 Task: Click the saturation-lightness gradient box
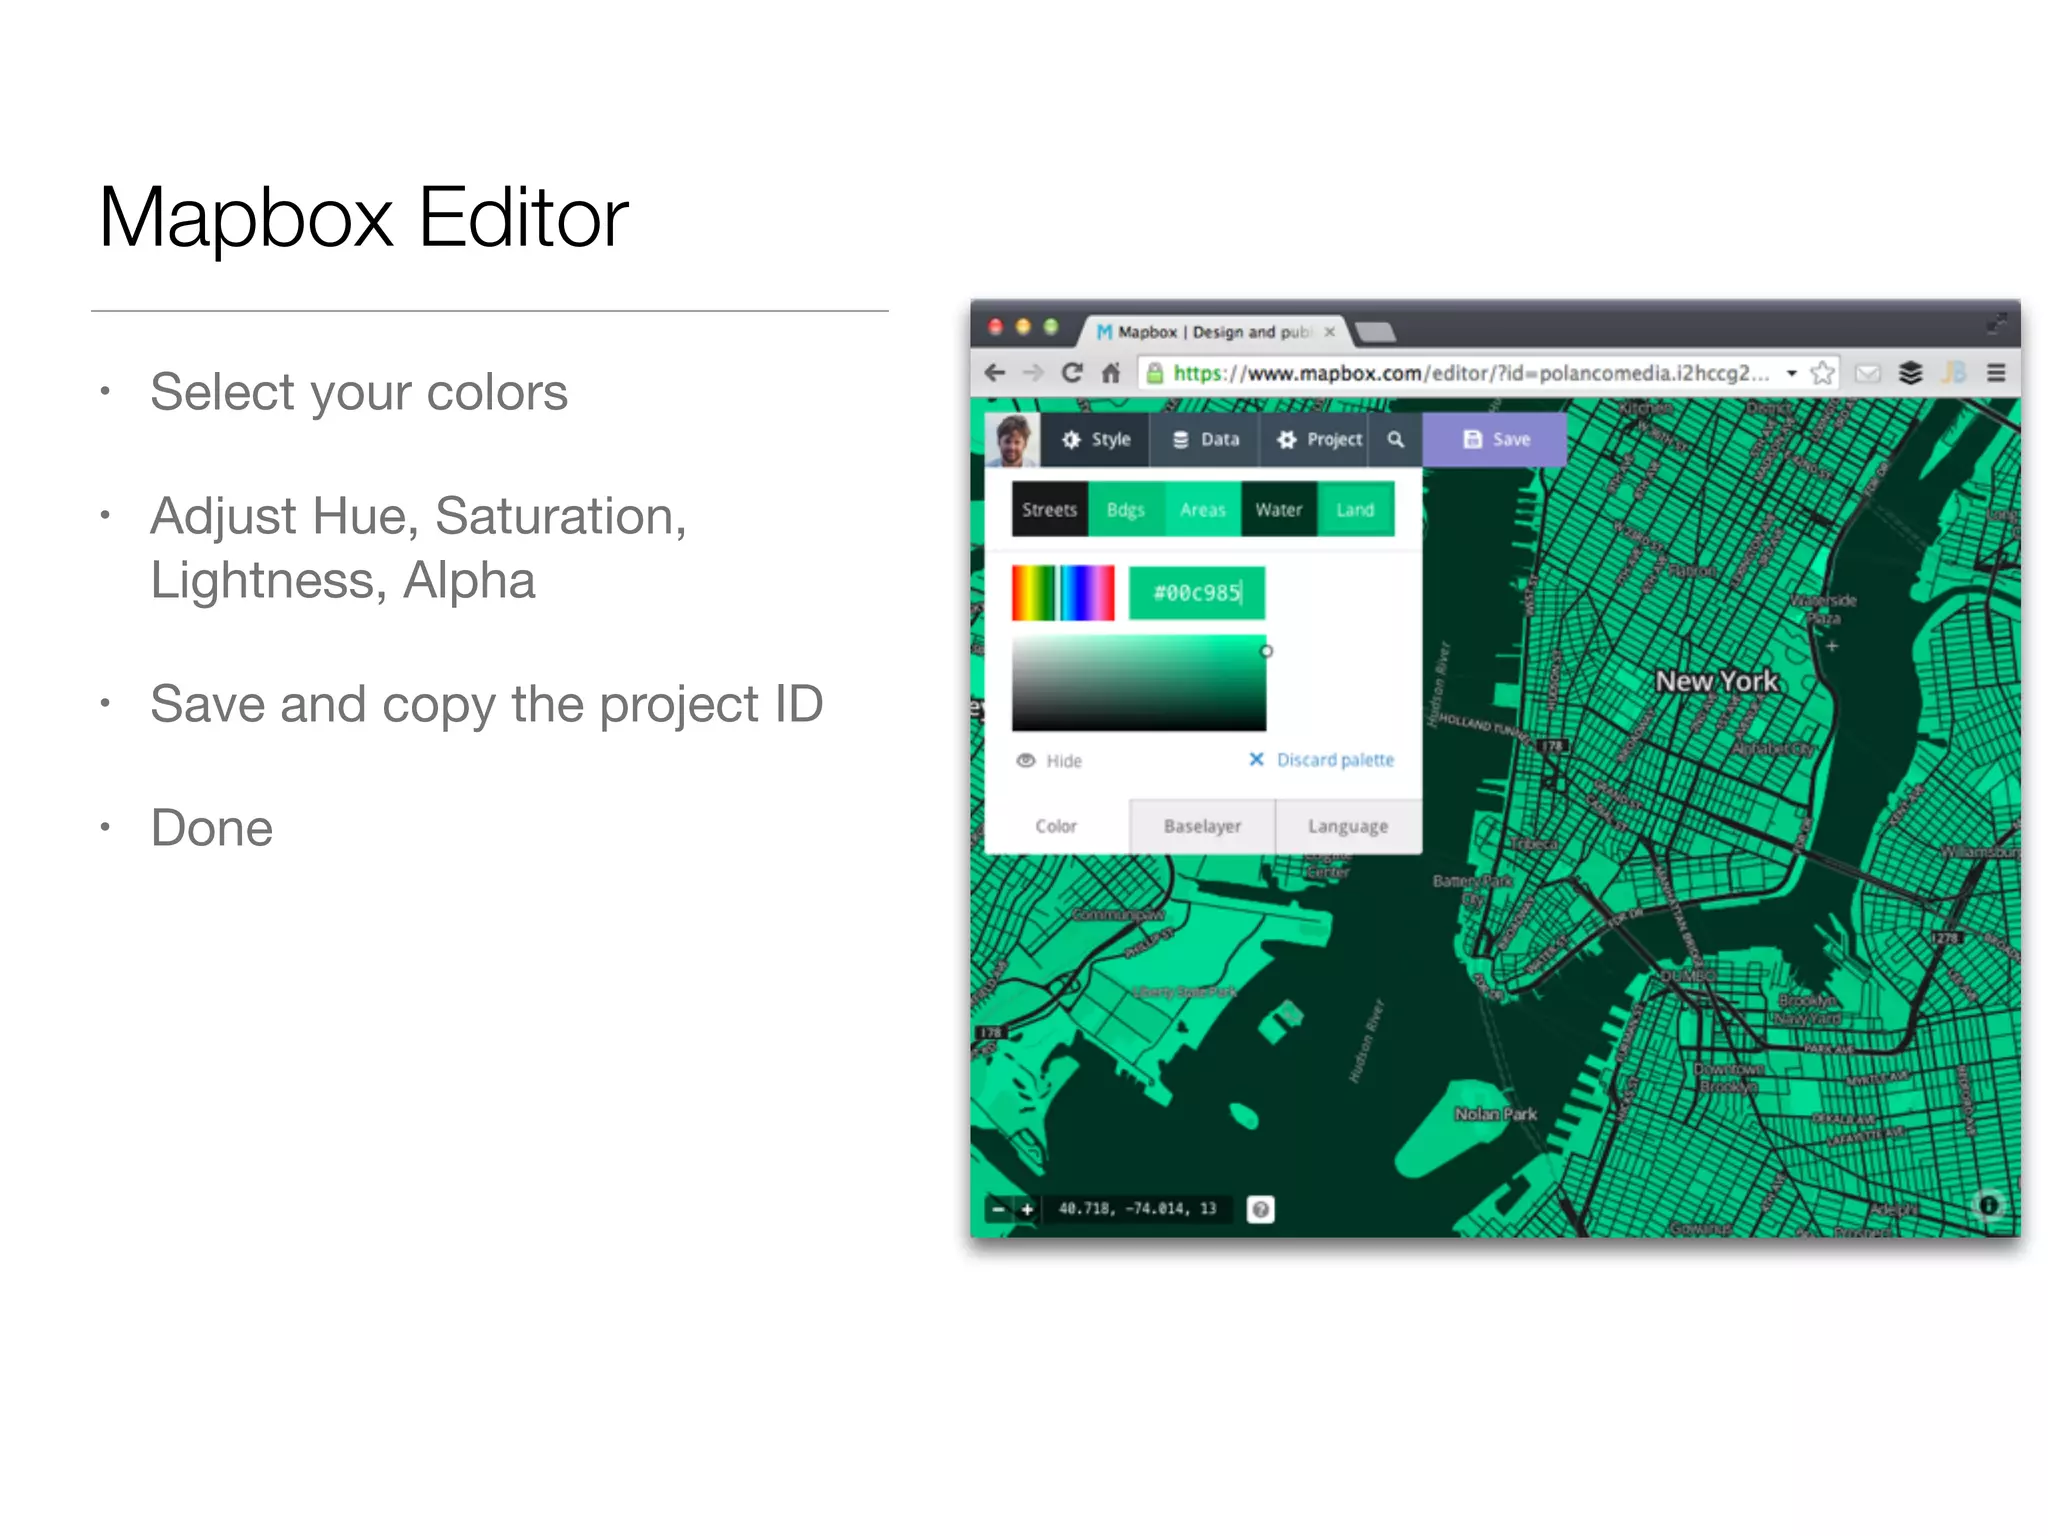point(1139,683)
